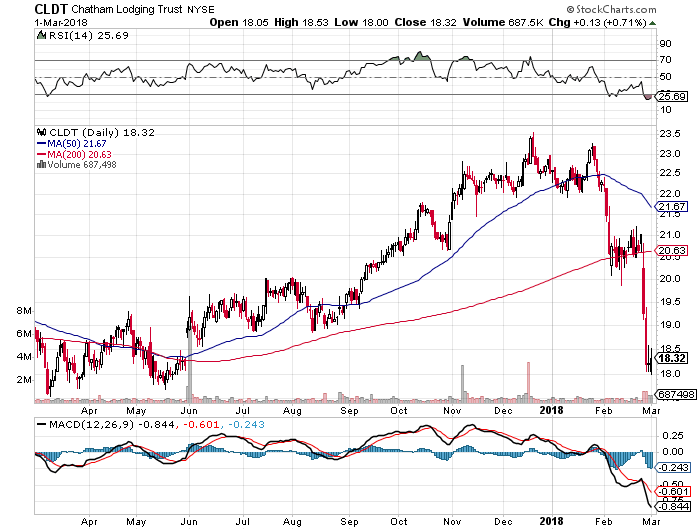Click the CLDT (Daily) 18.32 legend
The image size is (700, 530).
coord(102,133)
